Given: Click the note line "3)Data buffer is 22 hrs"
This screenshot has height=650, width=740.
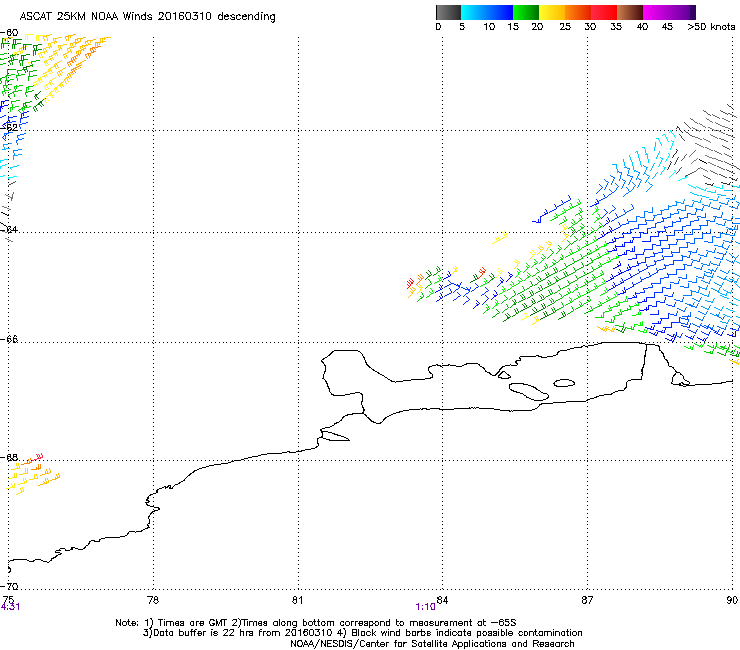Looking at the screenshot, I should point(362,633).
